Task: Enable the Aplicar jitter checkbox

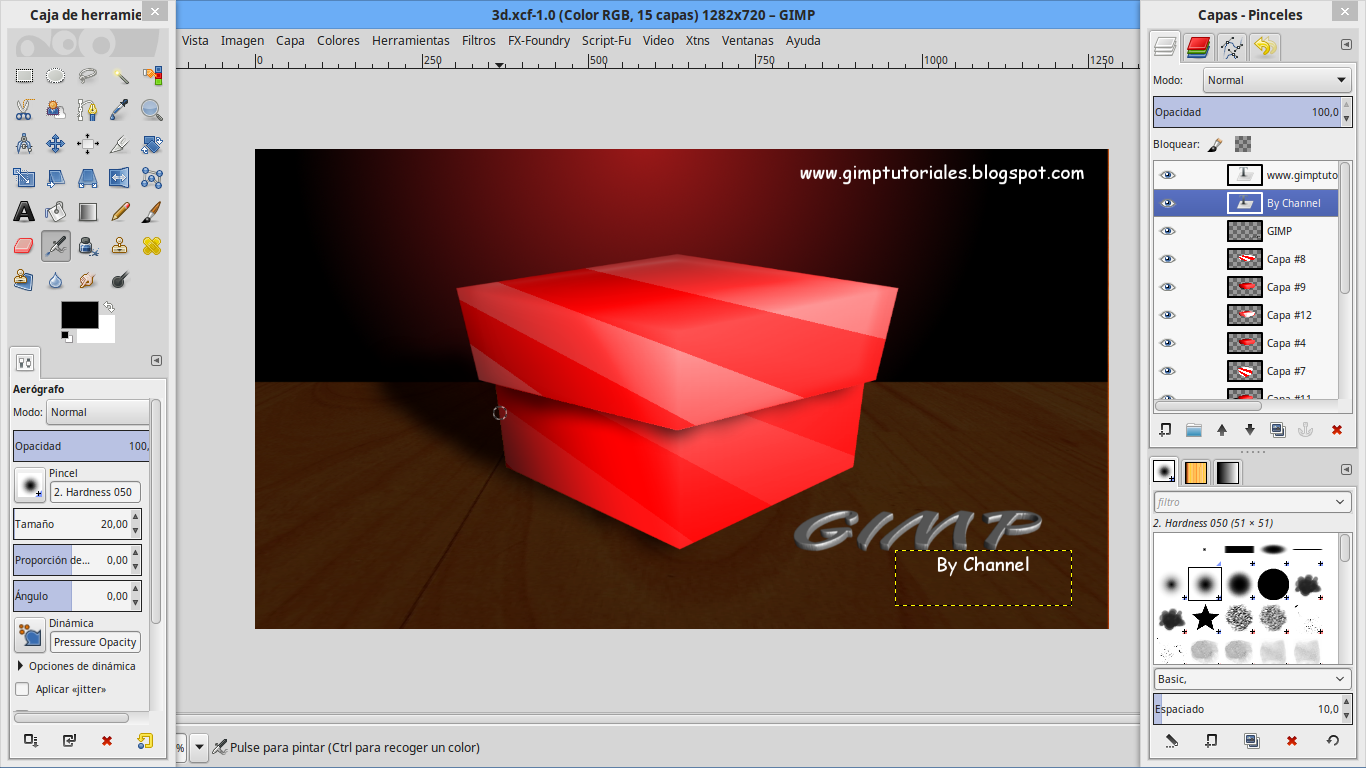Action: (x=22, y=689)
